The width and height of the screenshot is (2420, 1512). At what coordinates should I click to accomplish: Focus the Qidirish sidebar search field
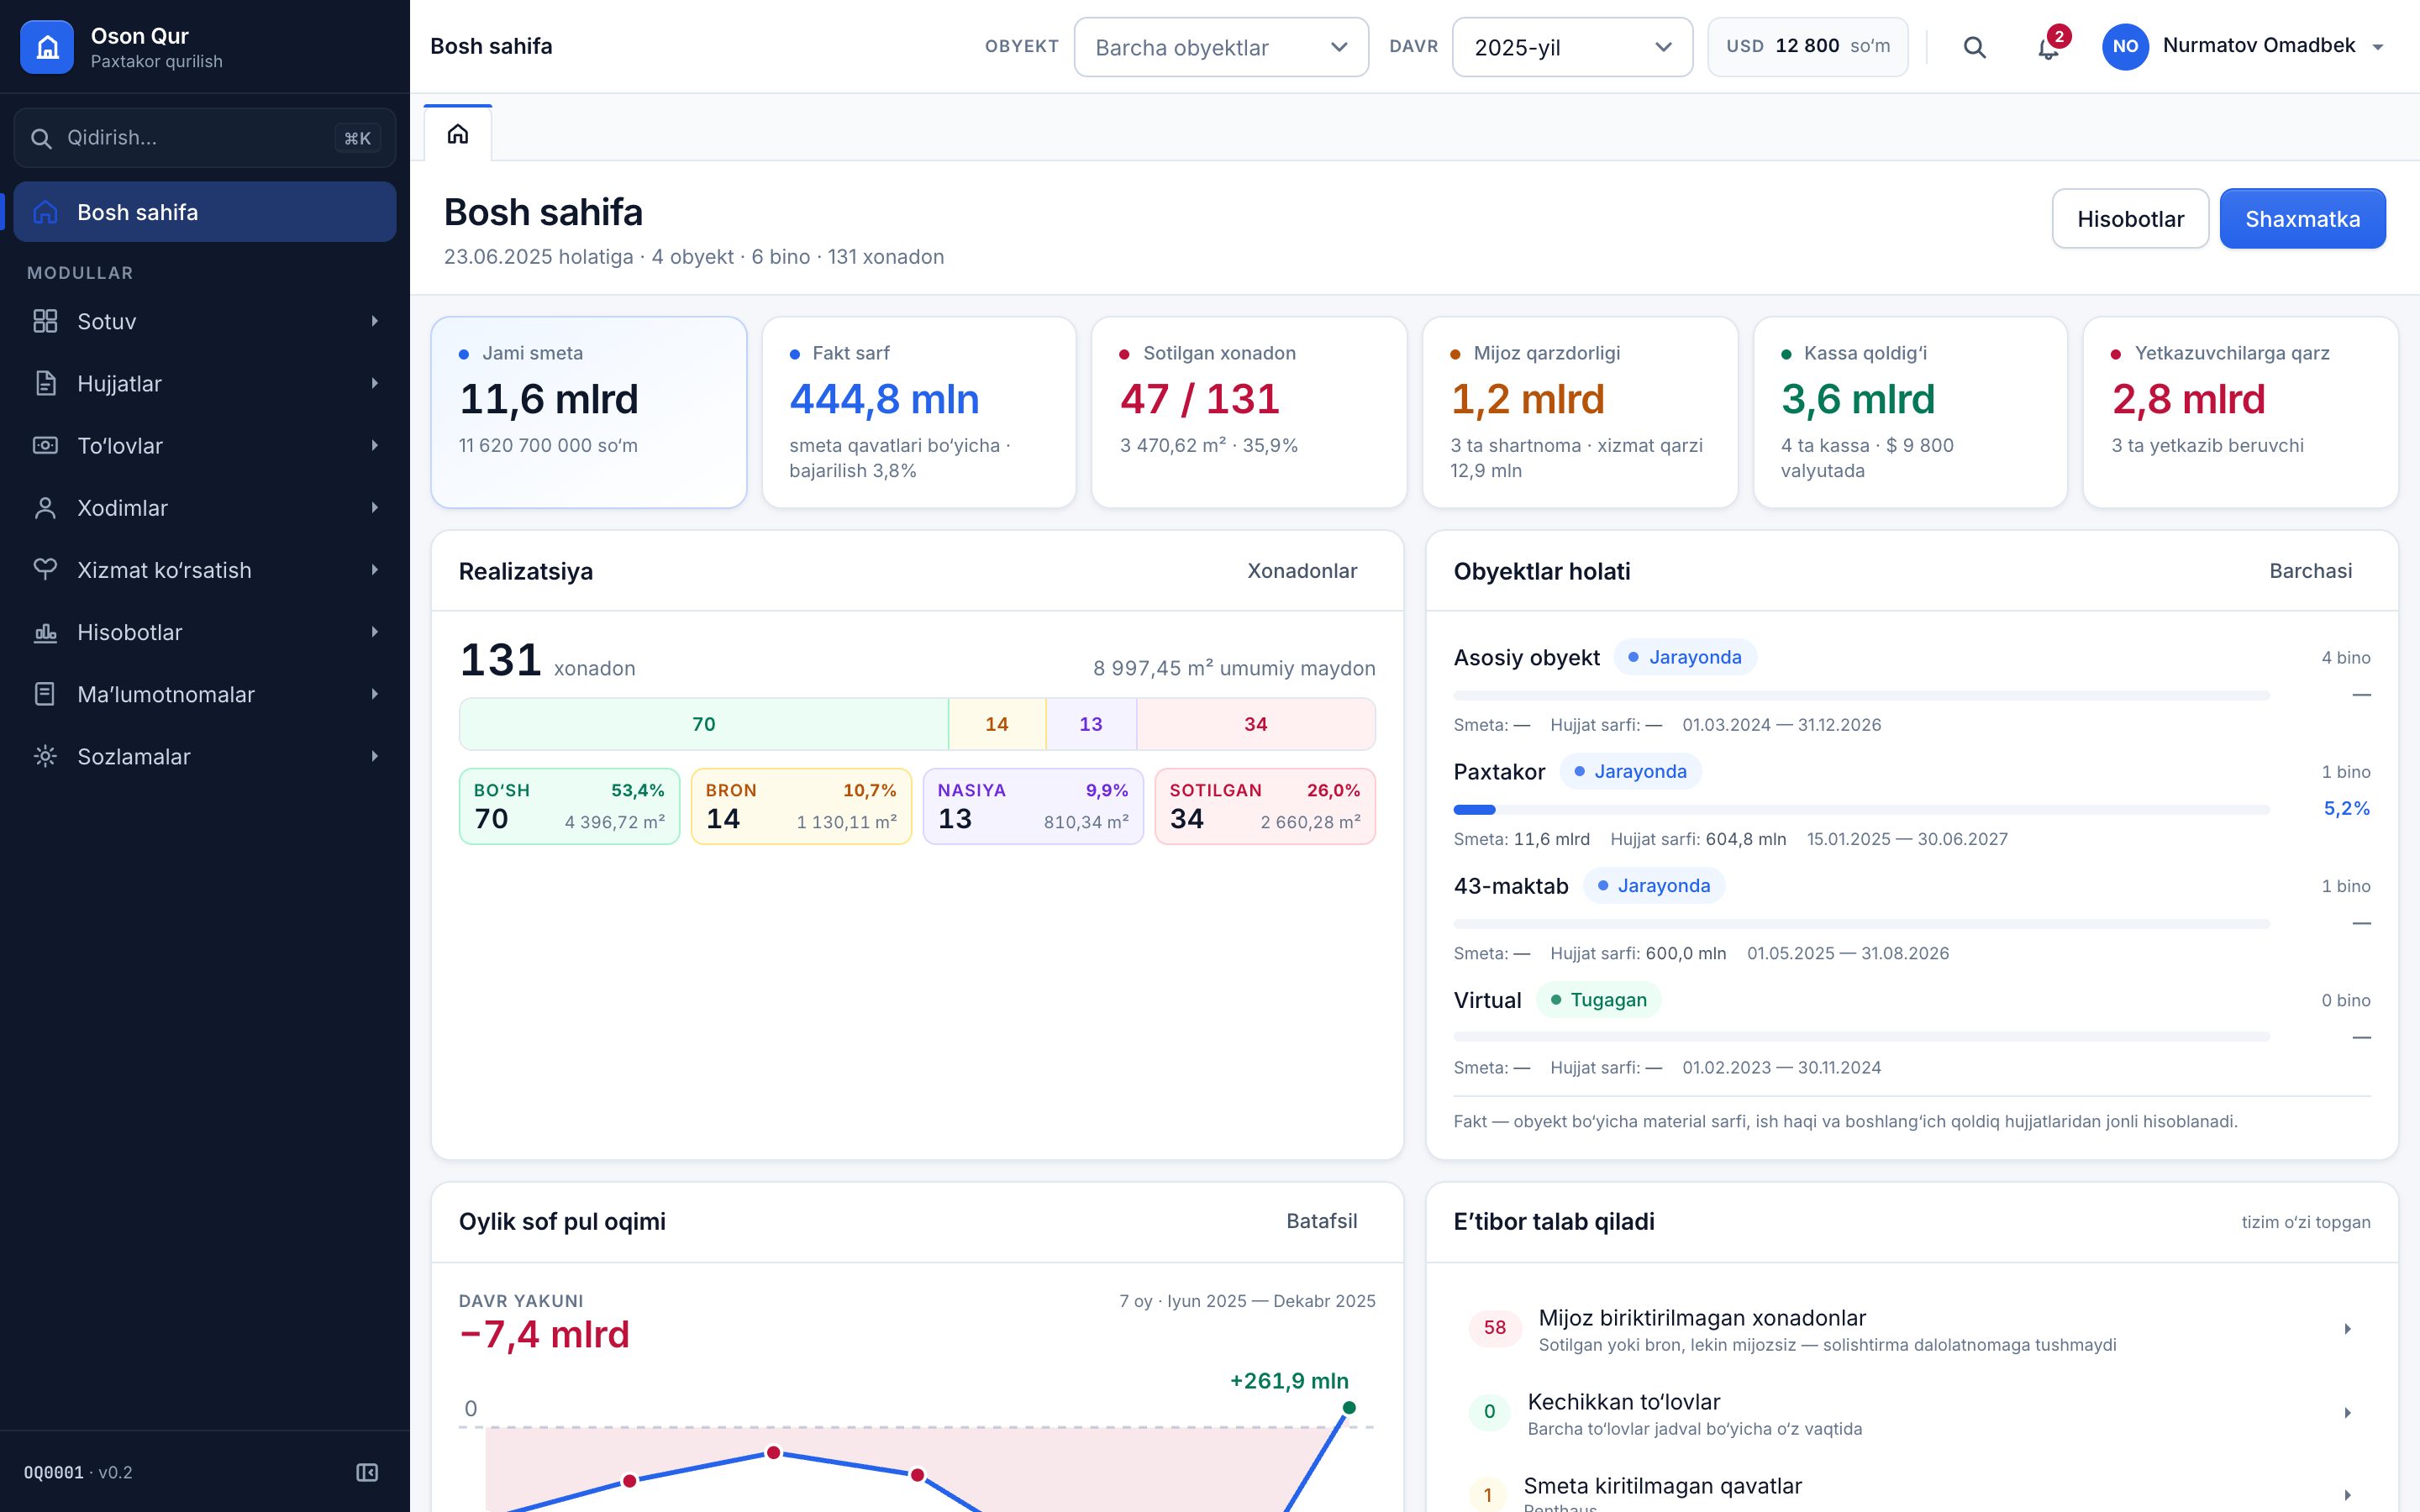(205, 138)
